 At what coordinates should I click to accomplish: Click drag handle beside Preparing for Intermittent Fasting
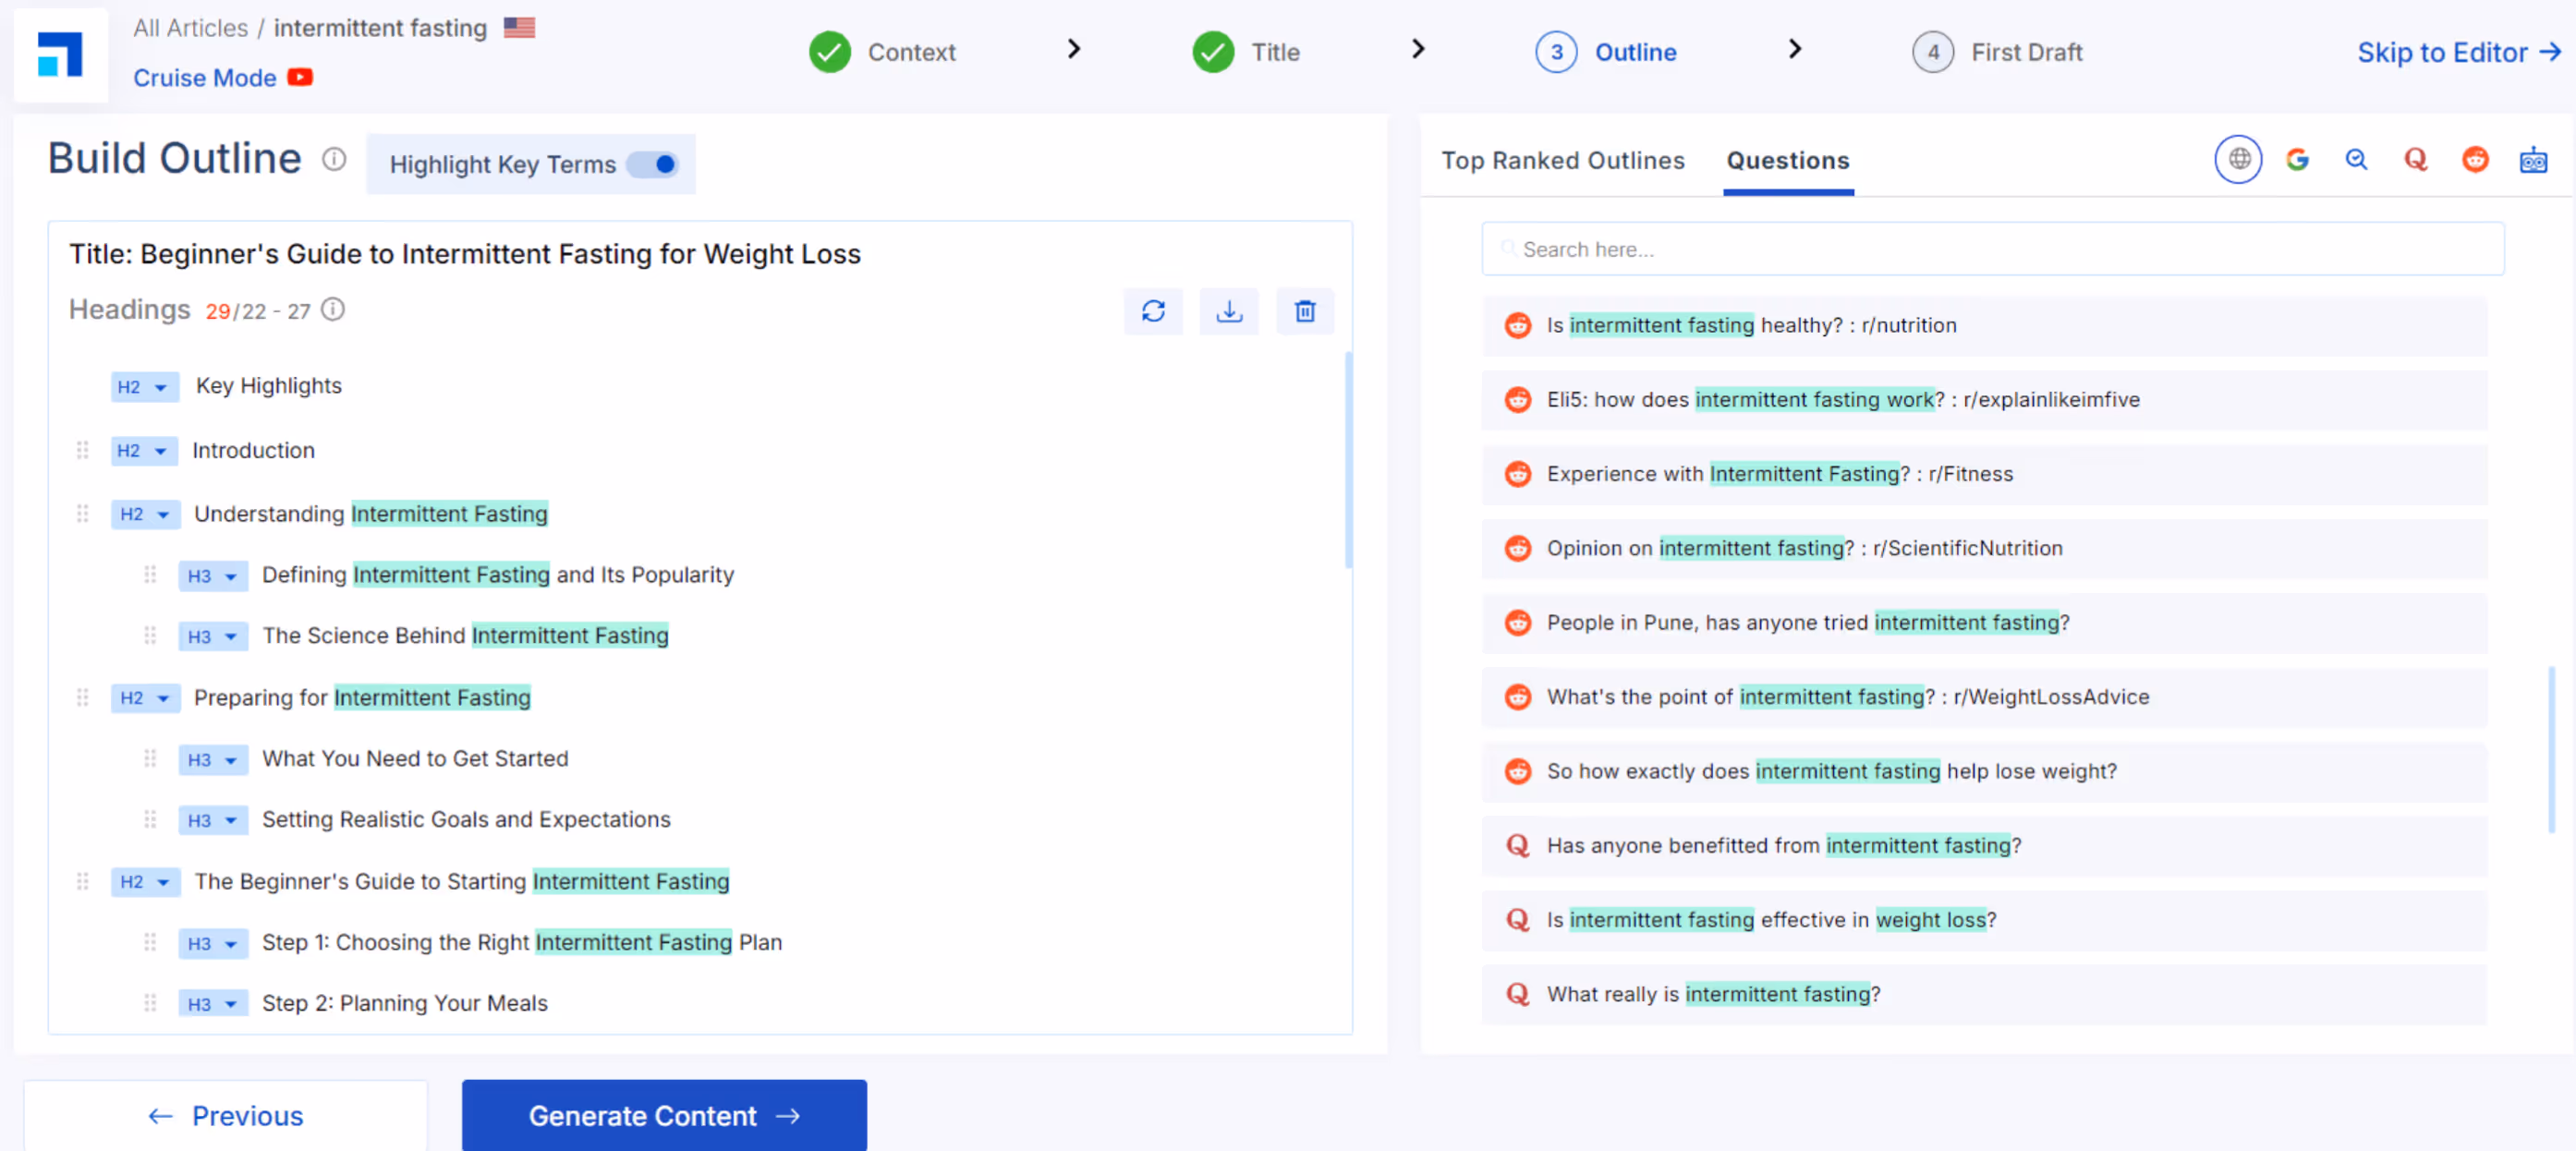coord(83,698)
